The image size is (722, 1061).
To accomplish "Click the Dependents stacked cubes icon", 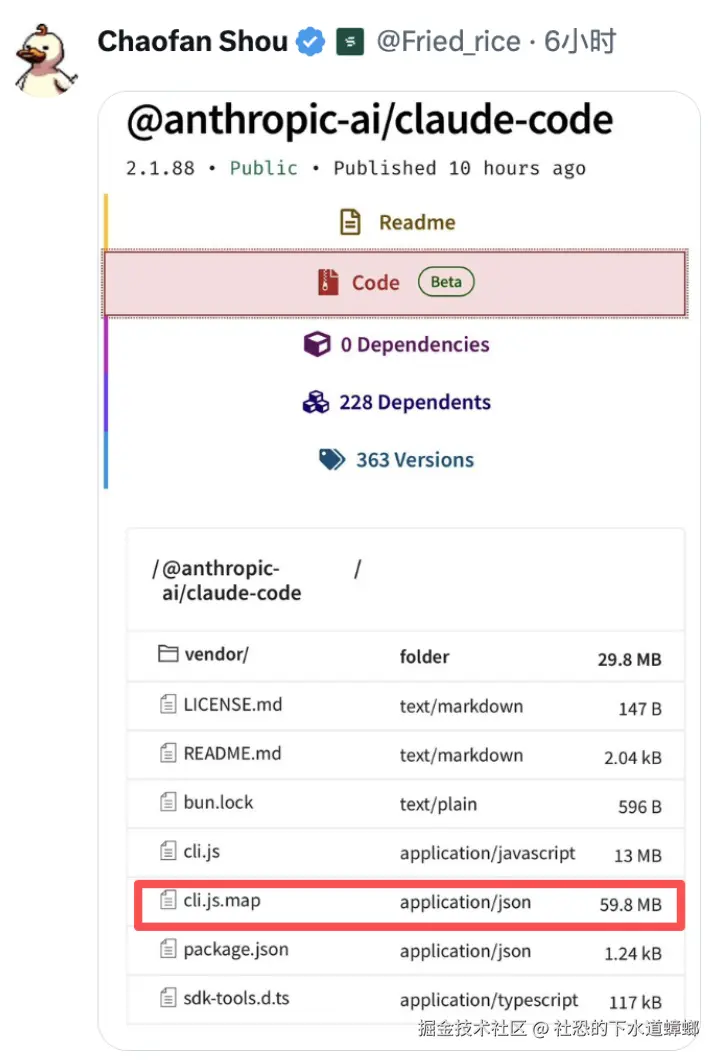I will pyautogui.click(x=316, y=403).
